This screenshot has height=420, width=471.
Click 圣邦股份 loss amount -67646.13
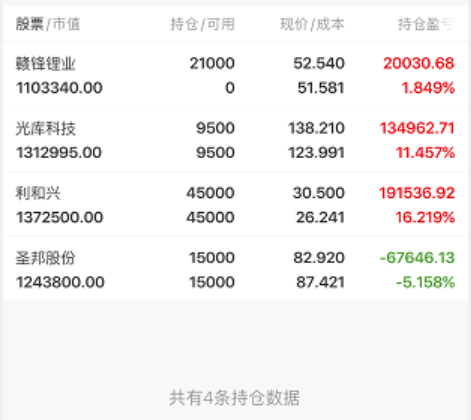[x=417, y=258]
